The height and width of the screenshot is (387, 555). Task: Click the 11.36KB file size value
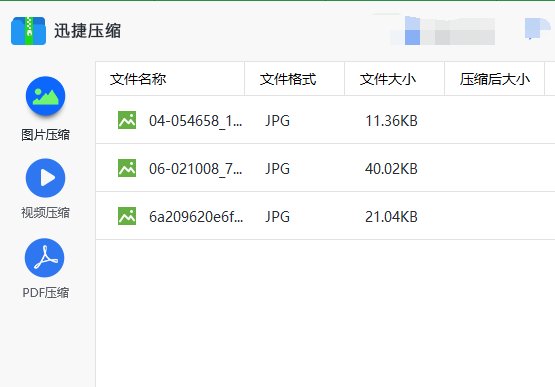tap(391, 121)
